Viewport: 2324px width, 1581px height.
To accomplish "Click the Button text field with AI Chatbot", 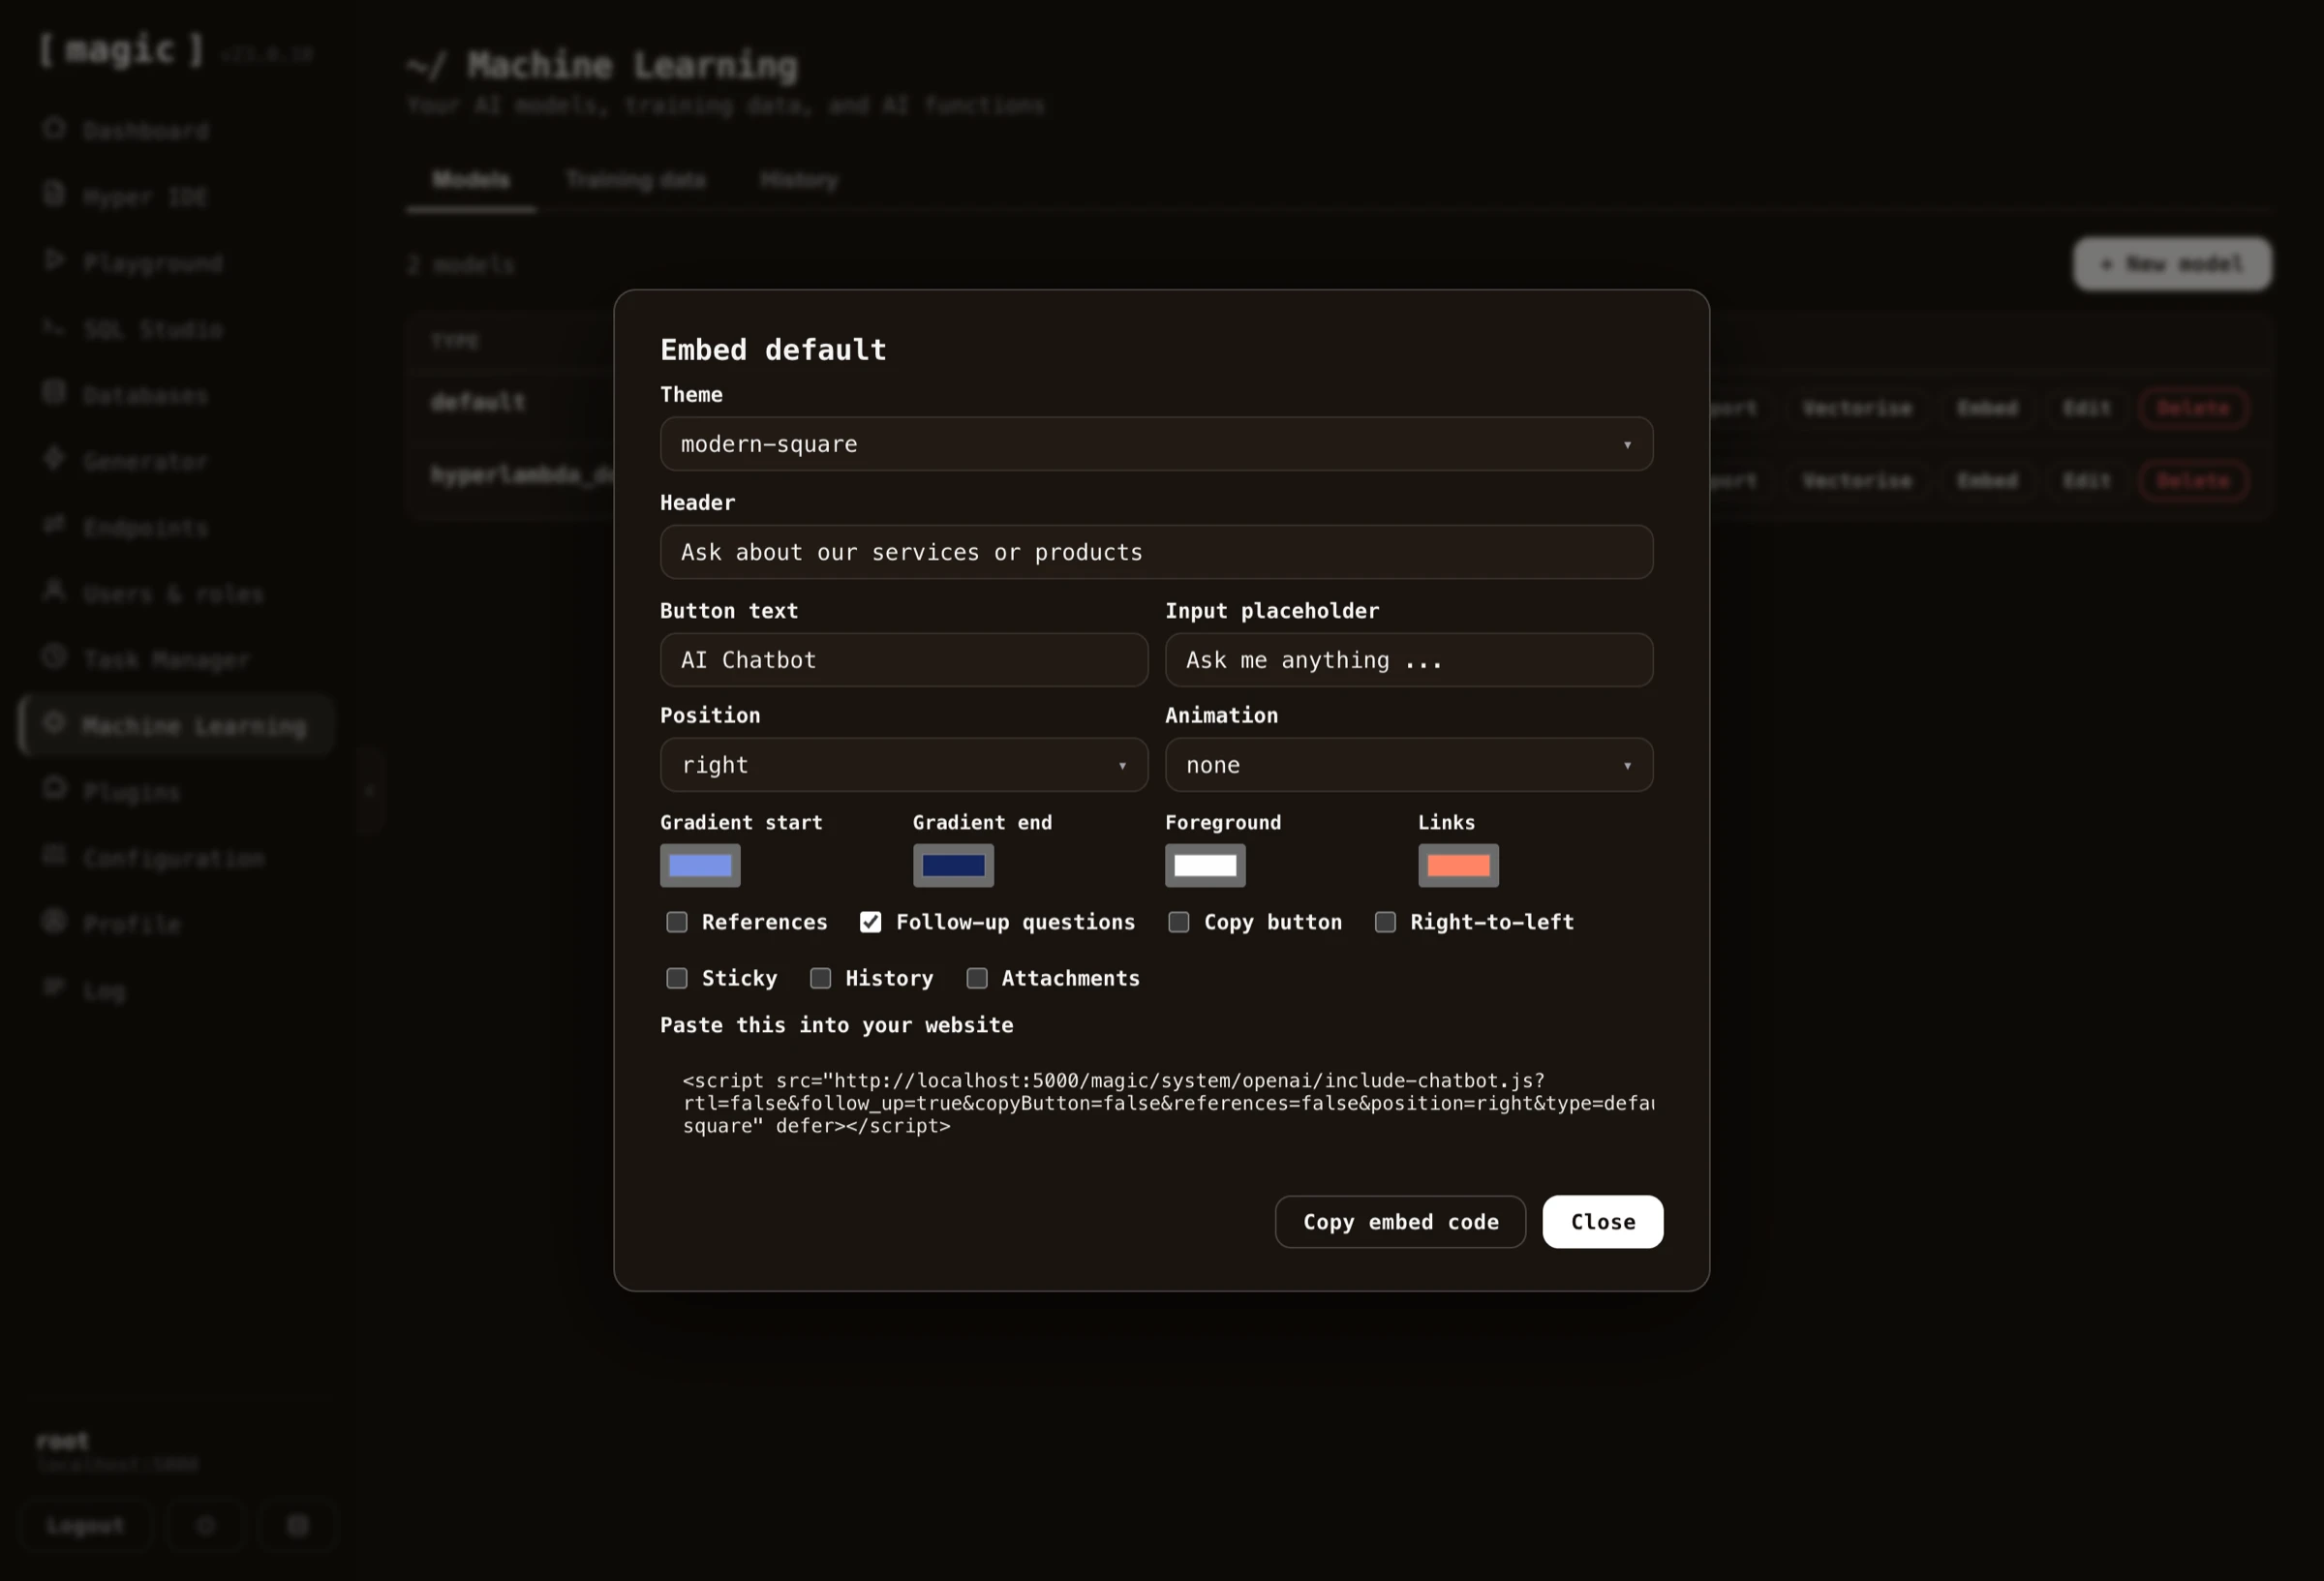I will [x=904, y=660].
